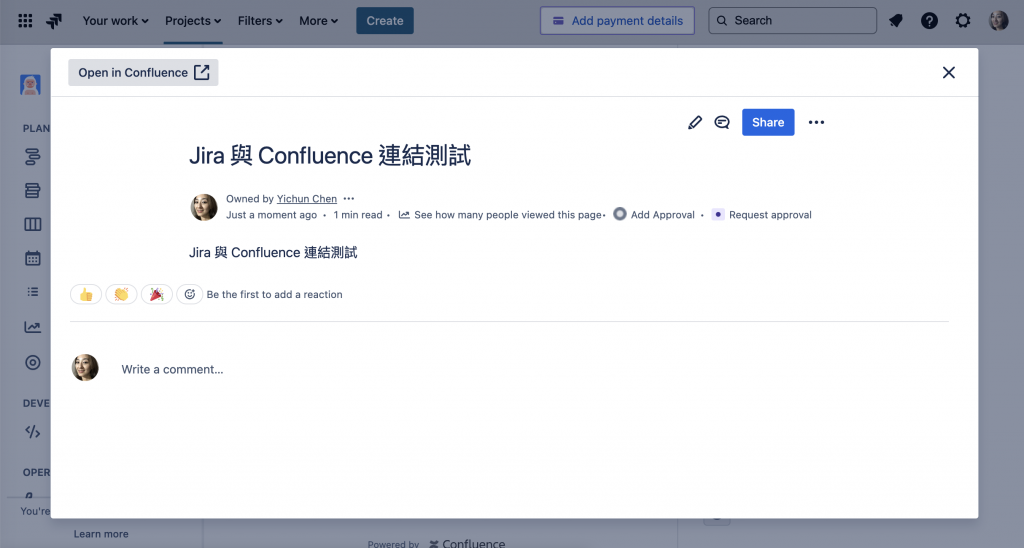Expand the Your work menu
1024x548 pixels.
click(x=116, y=21)
